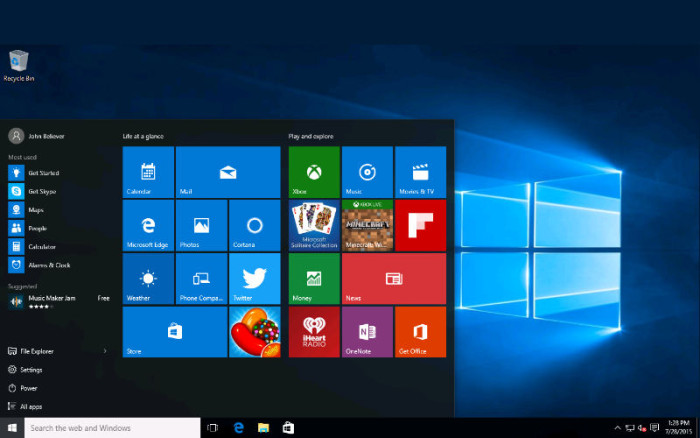Open the Calendar tile
Screen dimensions: 700x438
click(148, 172)
